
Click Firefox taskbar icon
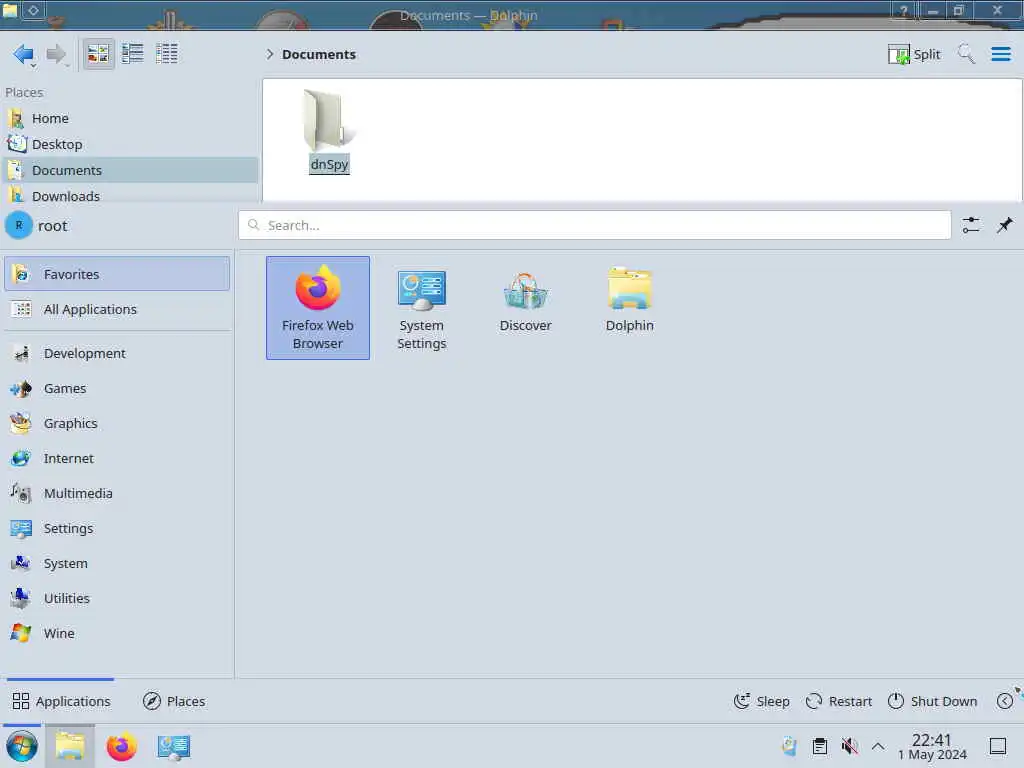[121, 746]
